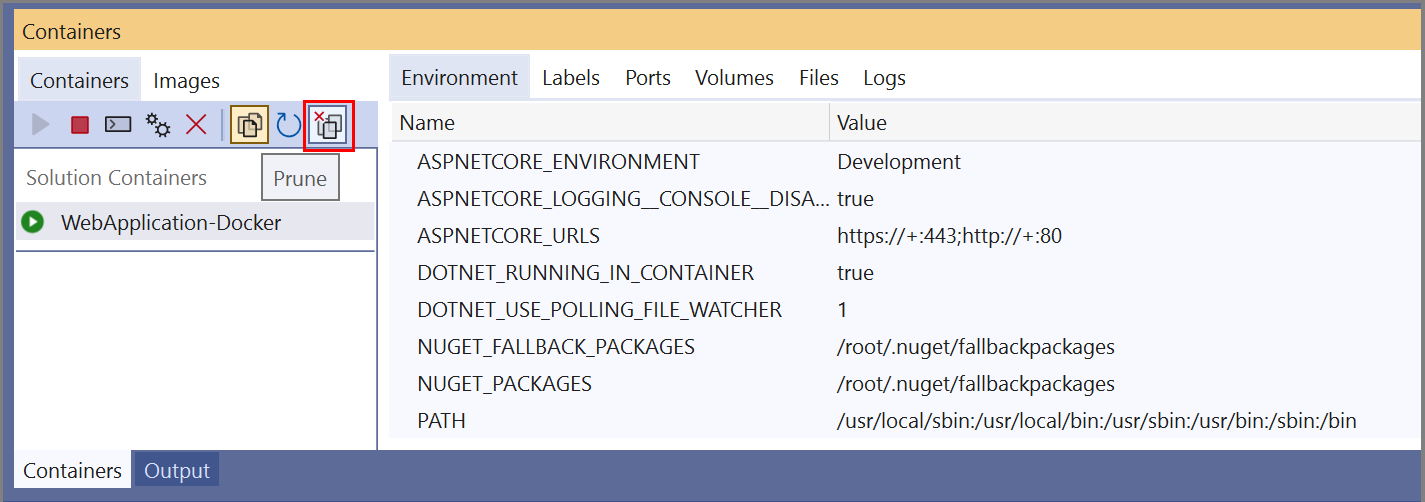Screen dimensions: 1425x502
Task: Toggle the show all containers icon
Action: click(x=249, y=125)
